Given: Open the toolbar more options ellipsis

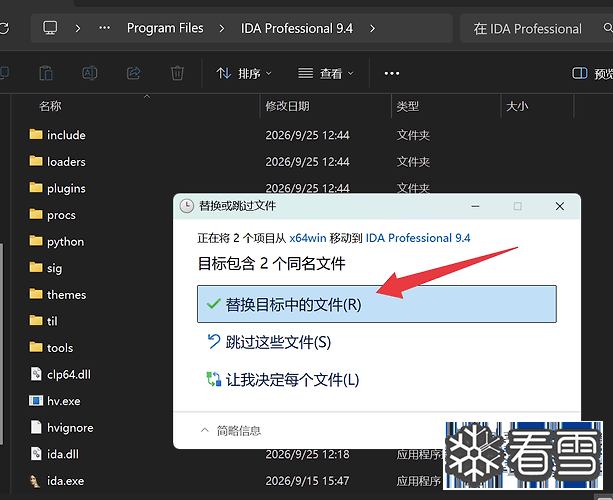Looking at the screenshot, I should click(x=392, y=73).
